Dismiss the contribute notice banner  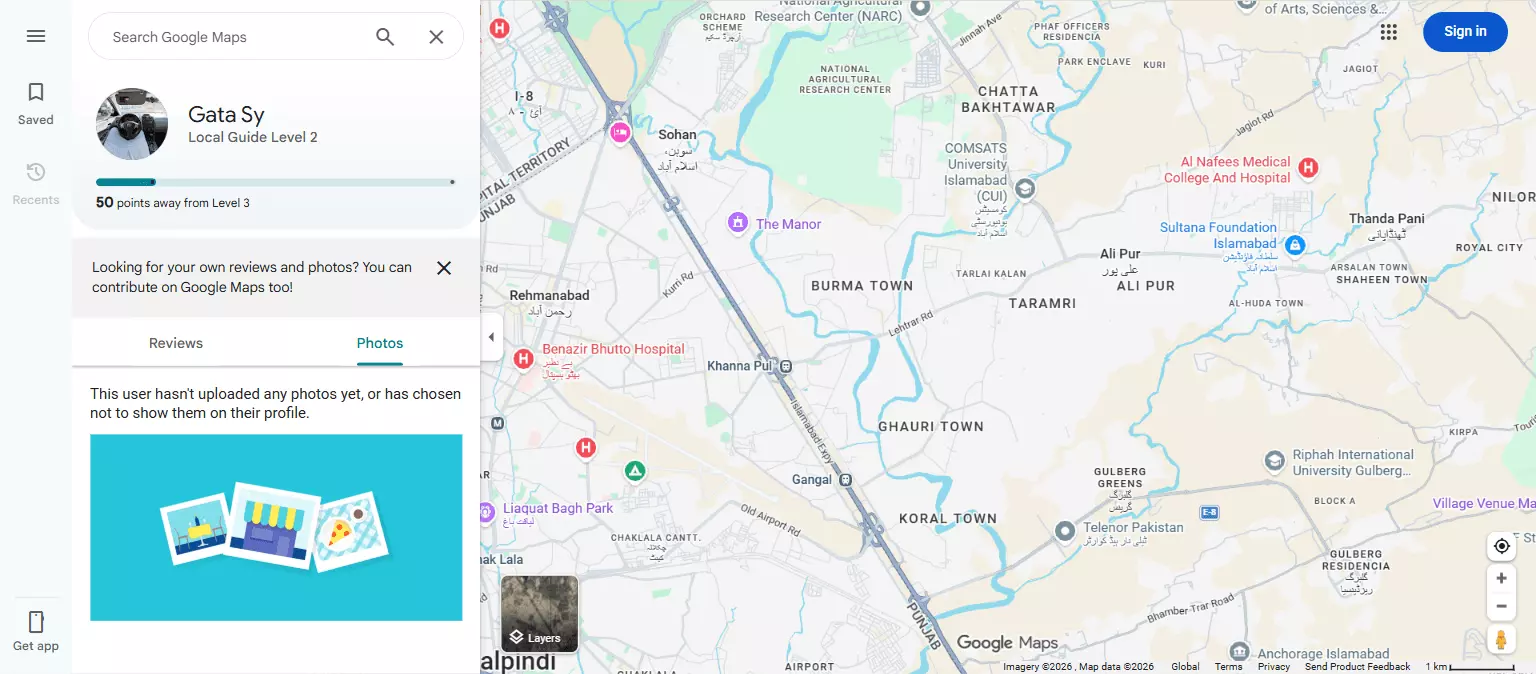444,268
